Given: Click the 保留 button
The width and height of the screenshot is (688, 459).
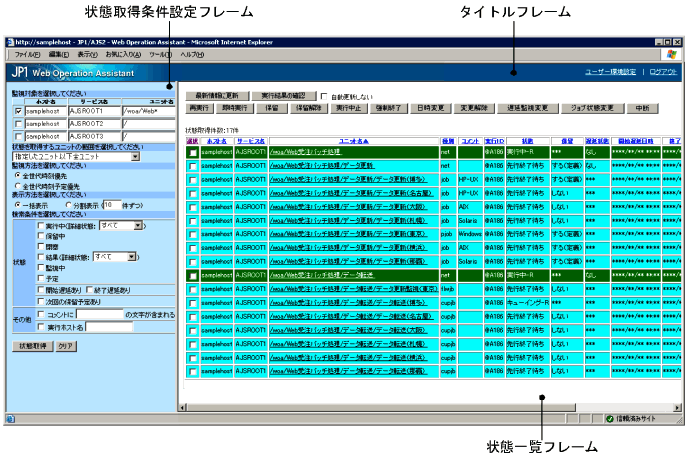Looking at the screenshot, I should [x=272, y=108].
